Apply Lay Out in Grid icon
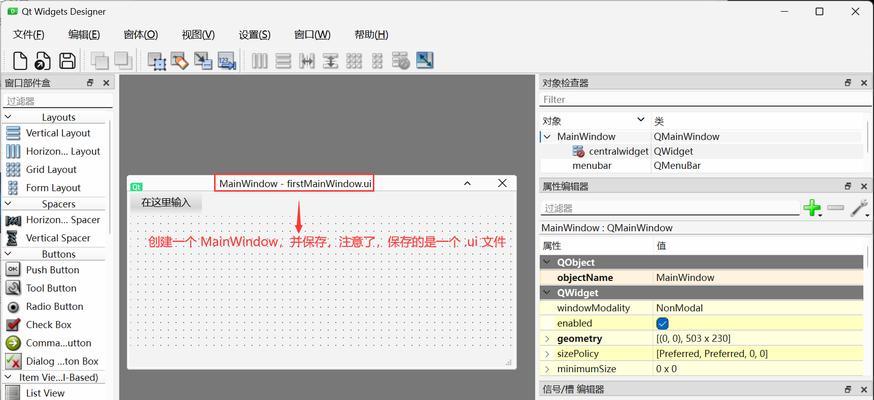This screenshot has width=874, height=400. pyautogui.click(x=354, y=60)
